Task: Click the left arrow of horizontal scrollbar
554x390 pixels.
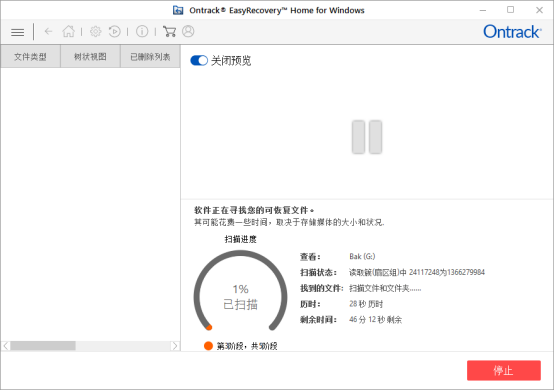Action: 6,345
